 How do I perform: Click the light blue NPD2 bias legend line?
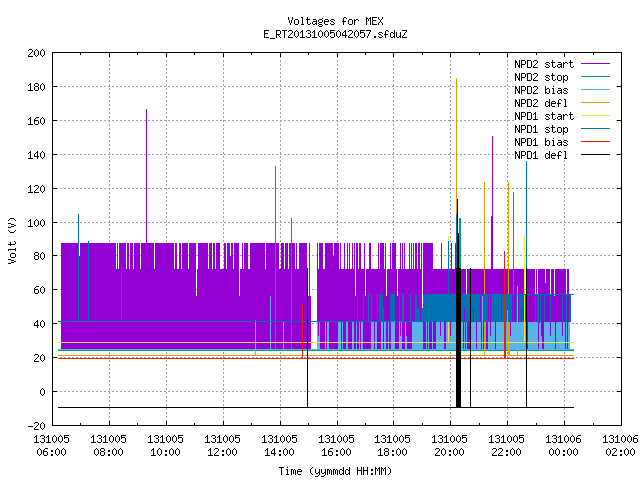tap(595, 90)
